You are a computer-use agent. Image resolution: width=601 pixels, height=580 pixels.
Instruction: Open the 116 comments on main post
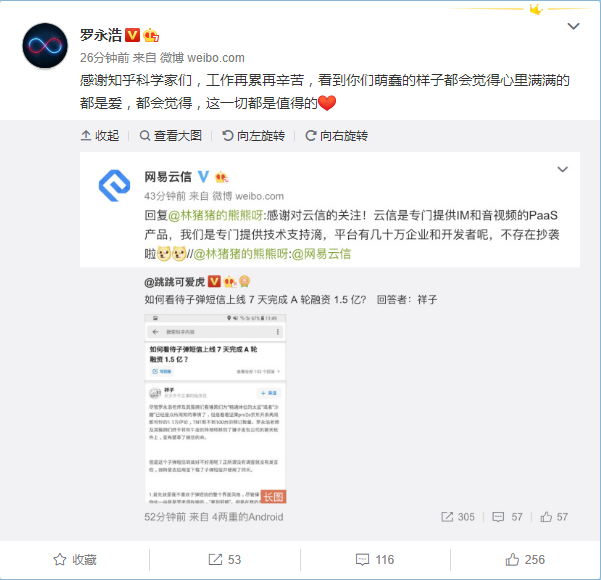[375, 560]
